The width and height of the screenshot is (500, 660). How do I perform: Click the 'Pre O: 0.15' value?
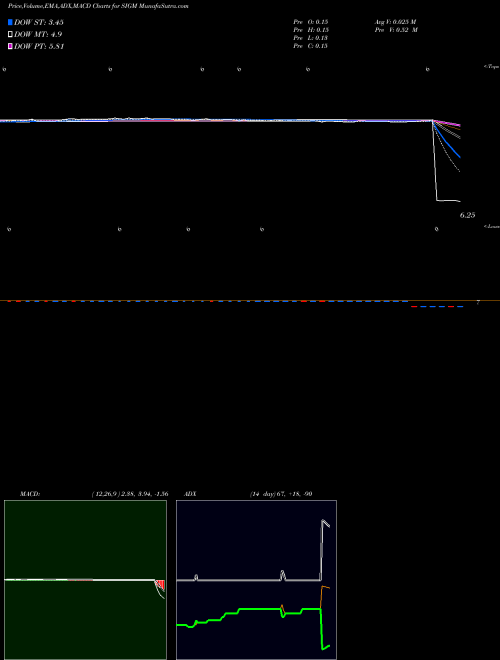tap(311, 22)
